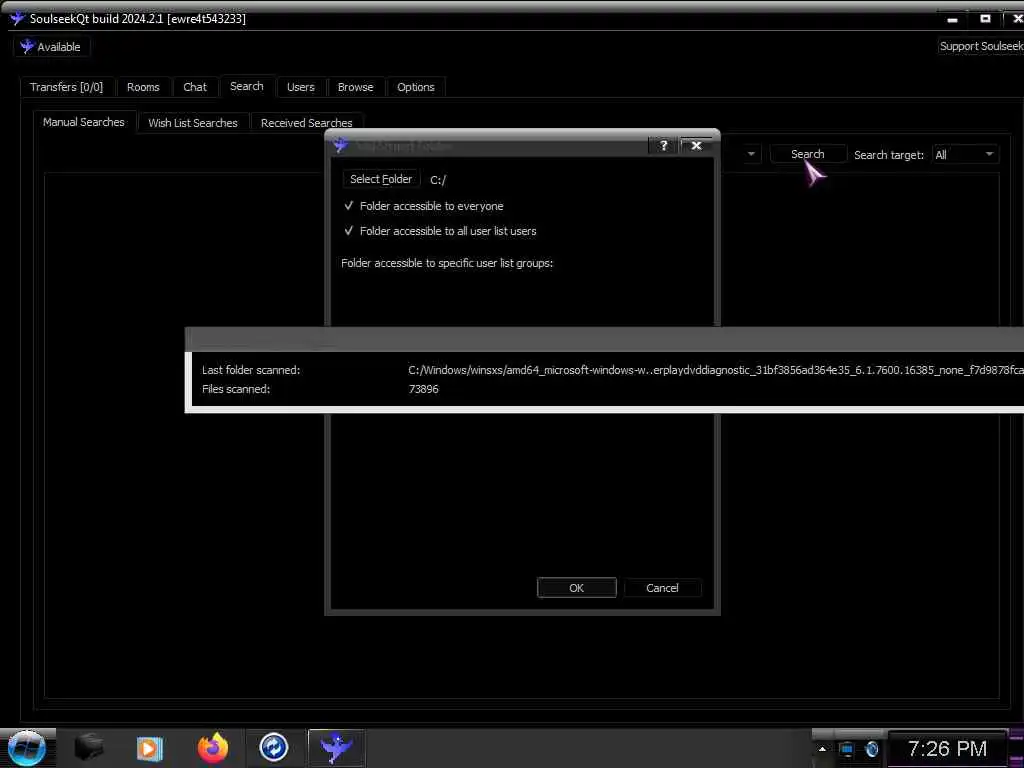Open the Search target dropdown

click(964, 155)
